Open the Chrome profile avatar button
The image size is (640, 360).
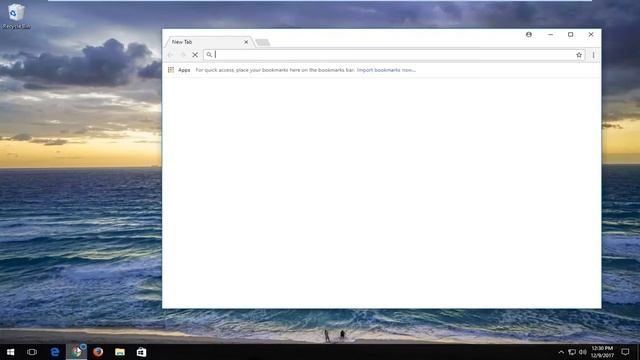[529, 35]
